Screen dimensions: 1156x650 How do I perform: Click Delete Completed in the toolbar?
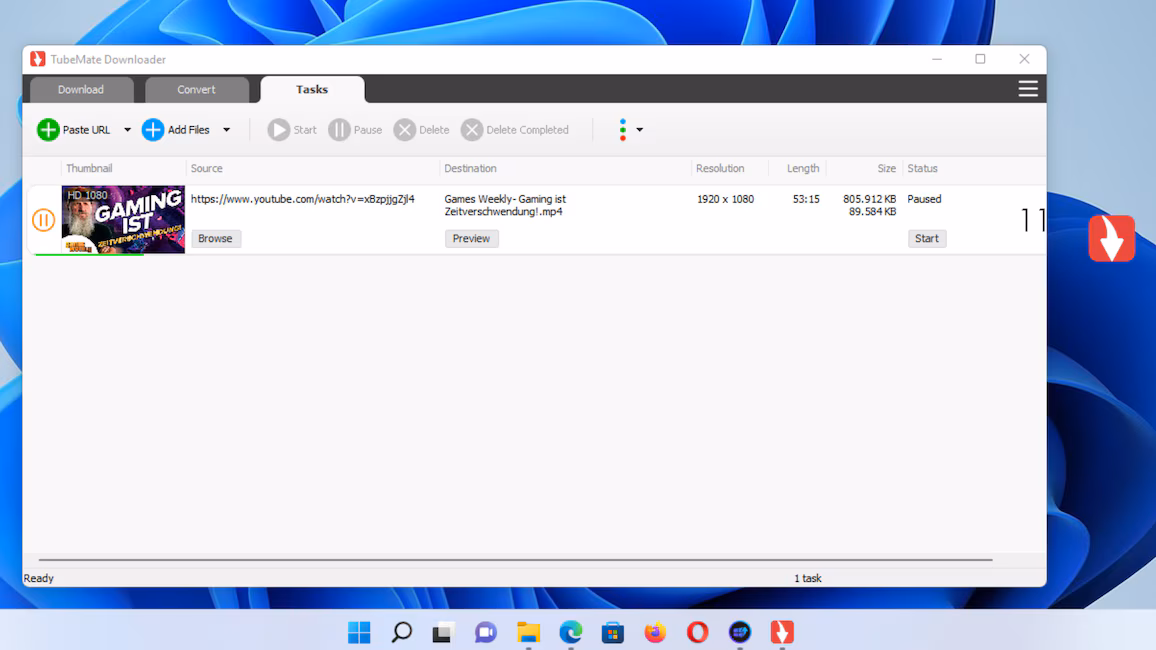pos(515,130)
